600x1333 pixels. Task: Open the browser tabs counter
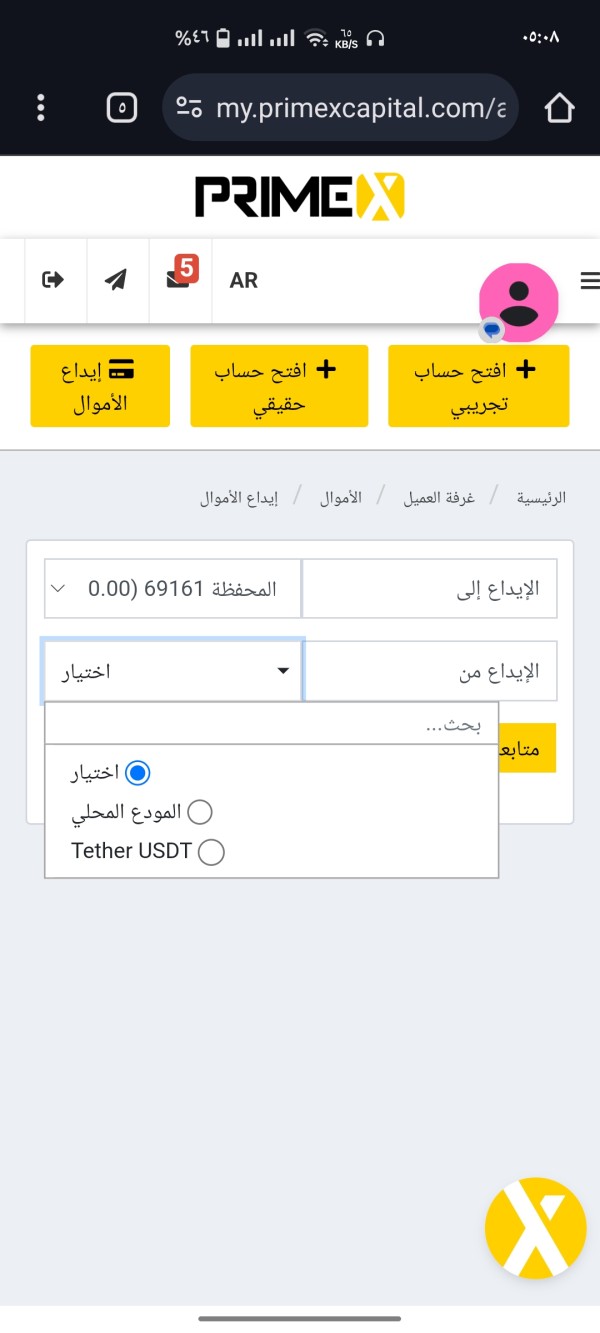pos(121,107)
